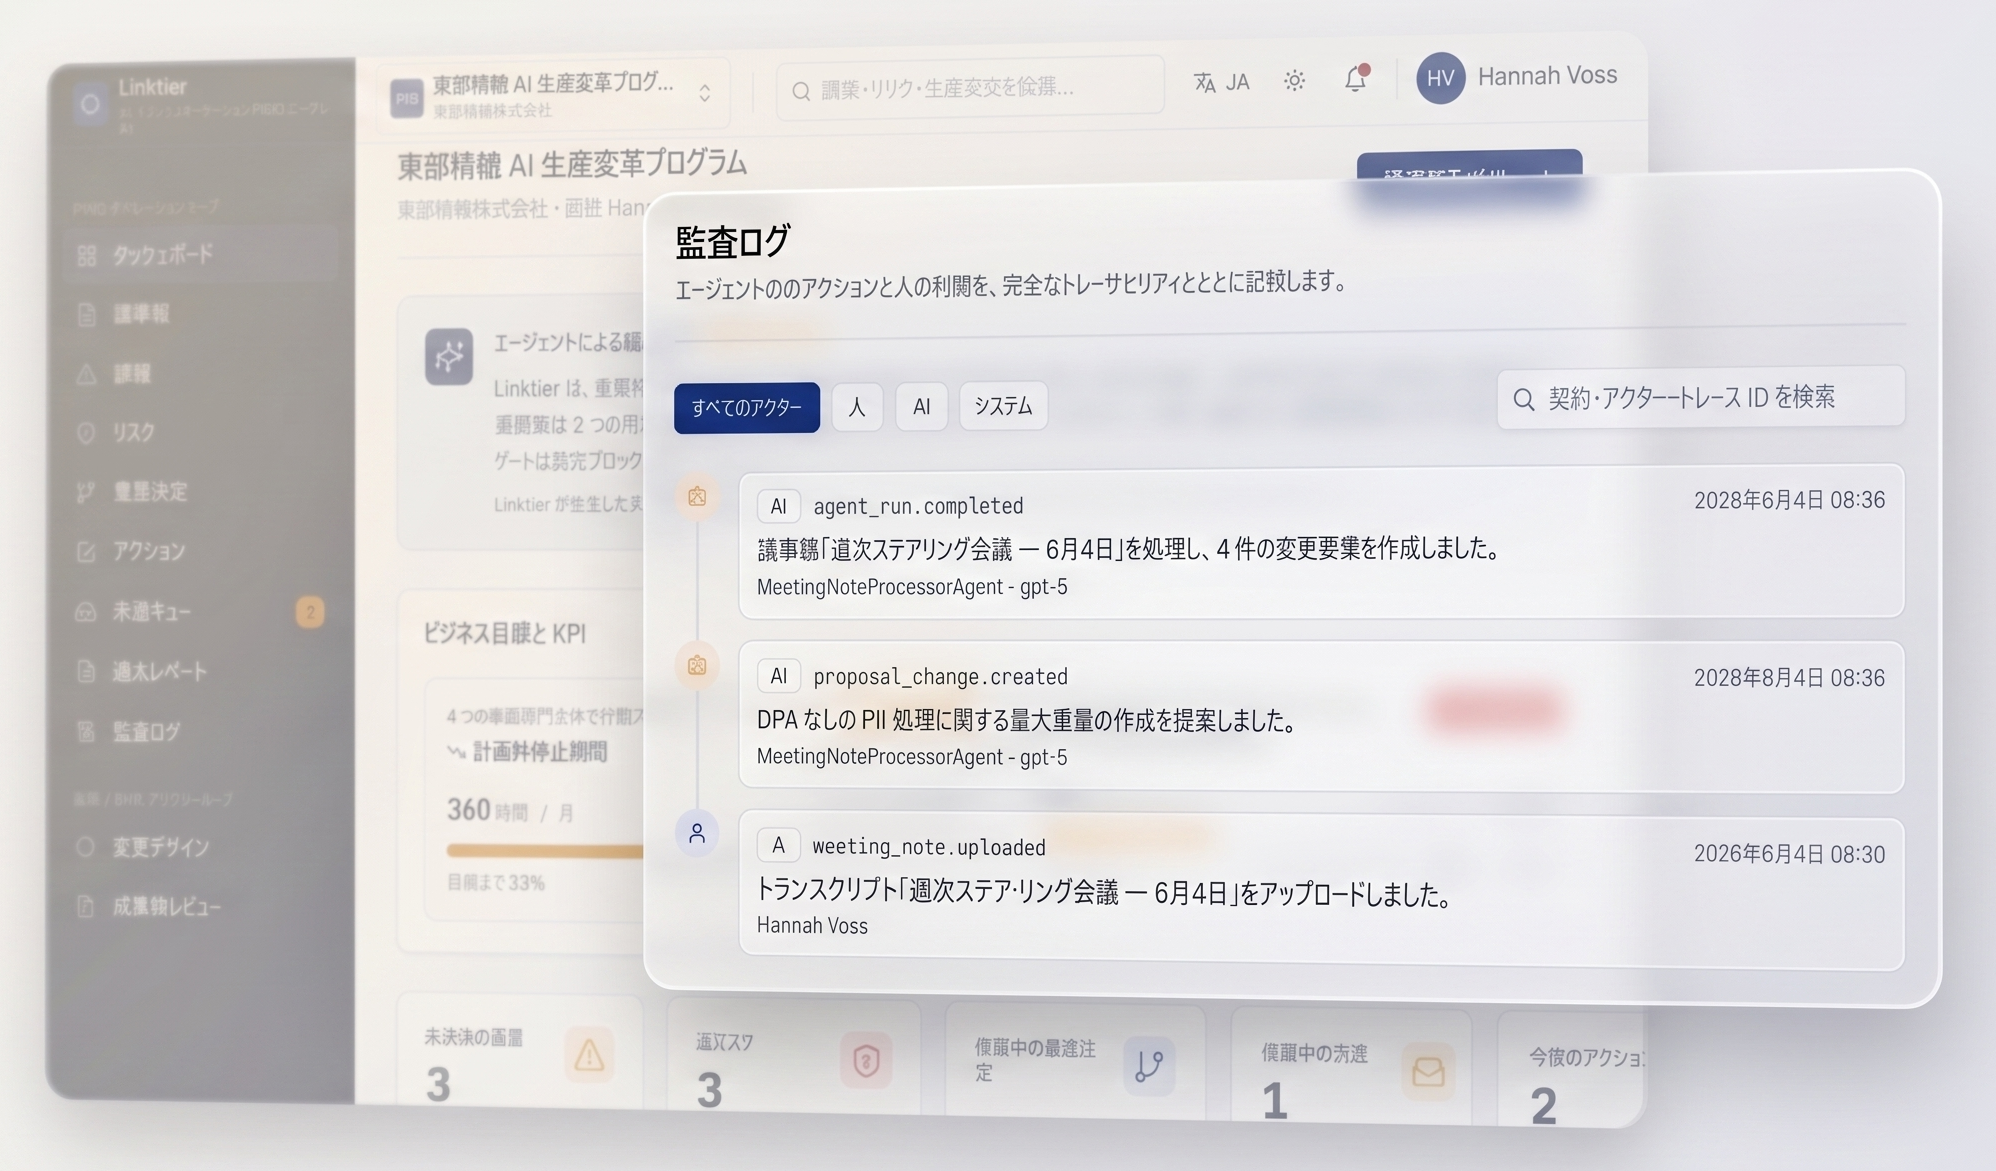
Task: Click the audit log trace ID search field
Action: (1700, 398)
